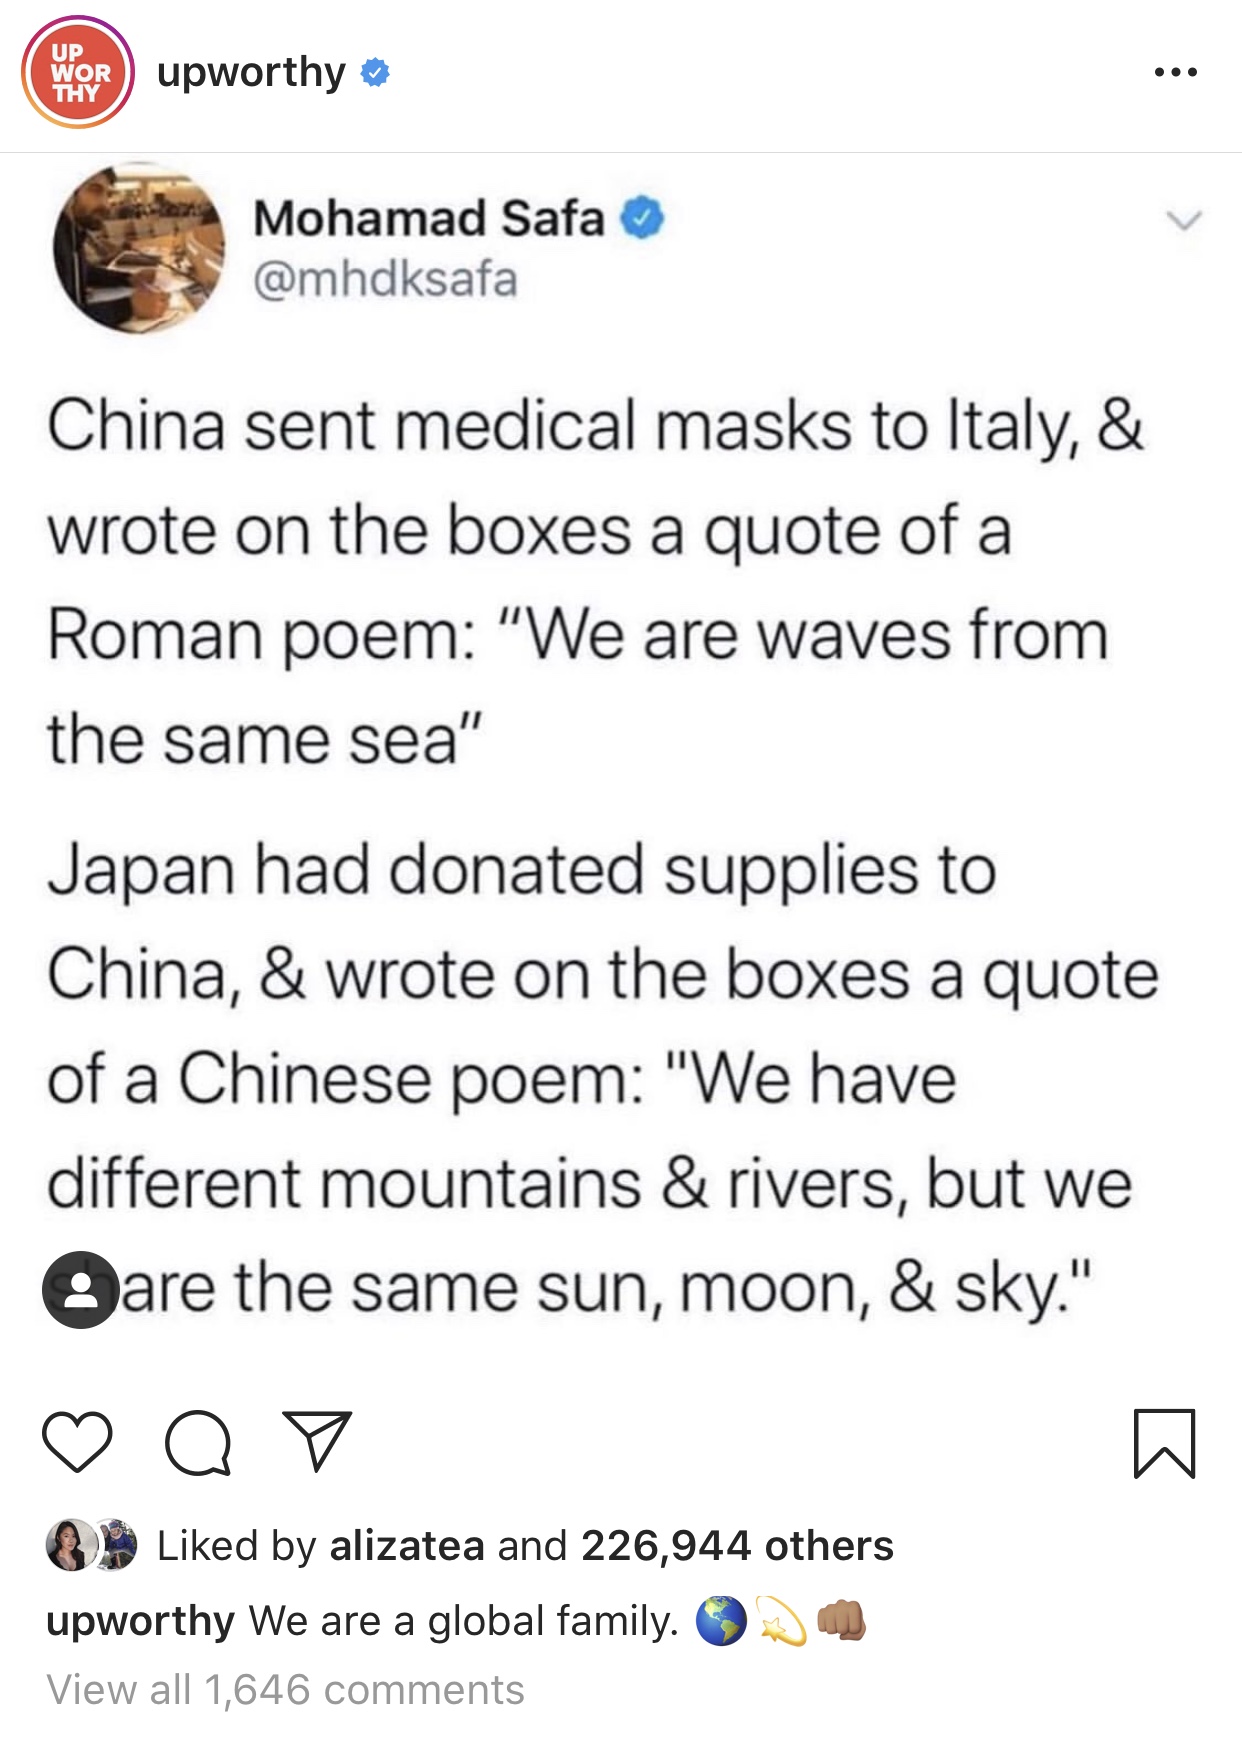Open the upworthy username at the top
This screenshot has height=1738, width=1242.
point(251,73)
